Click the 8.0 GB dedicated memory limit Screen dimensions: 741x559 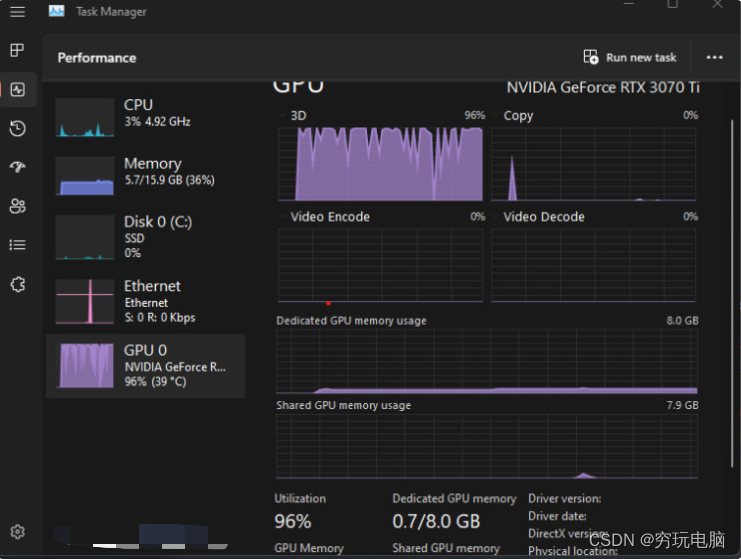point(682,320)
